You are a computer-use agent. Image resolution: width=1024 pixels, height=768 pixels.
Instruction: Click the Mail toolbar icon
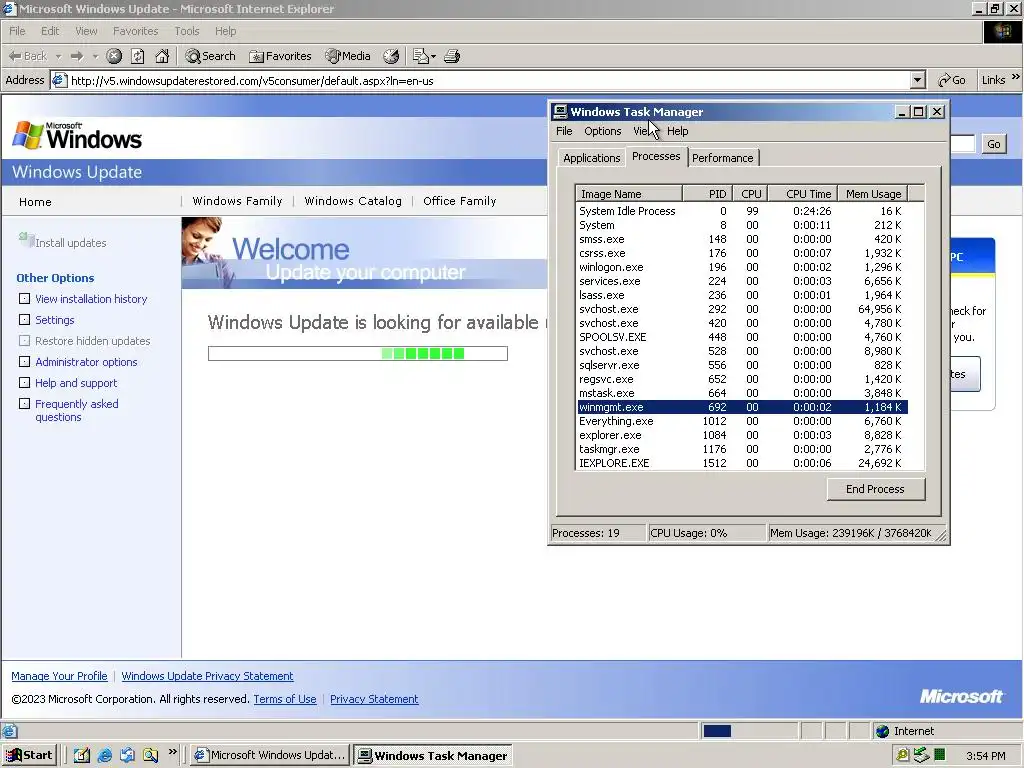tap(421, 56)
